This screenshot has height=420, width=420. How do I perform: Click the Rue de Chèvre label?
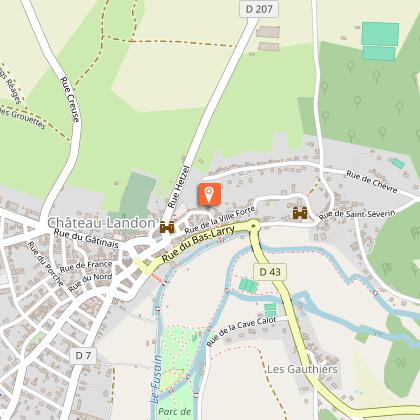[x=372, y=182]
